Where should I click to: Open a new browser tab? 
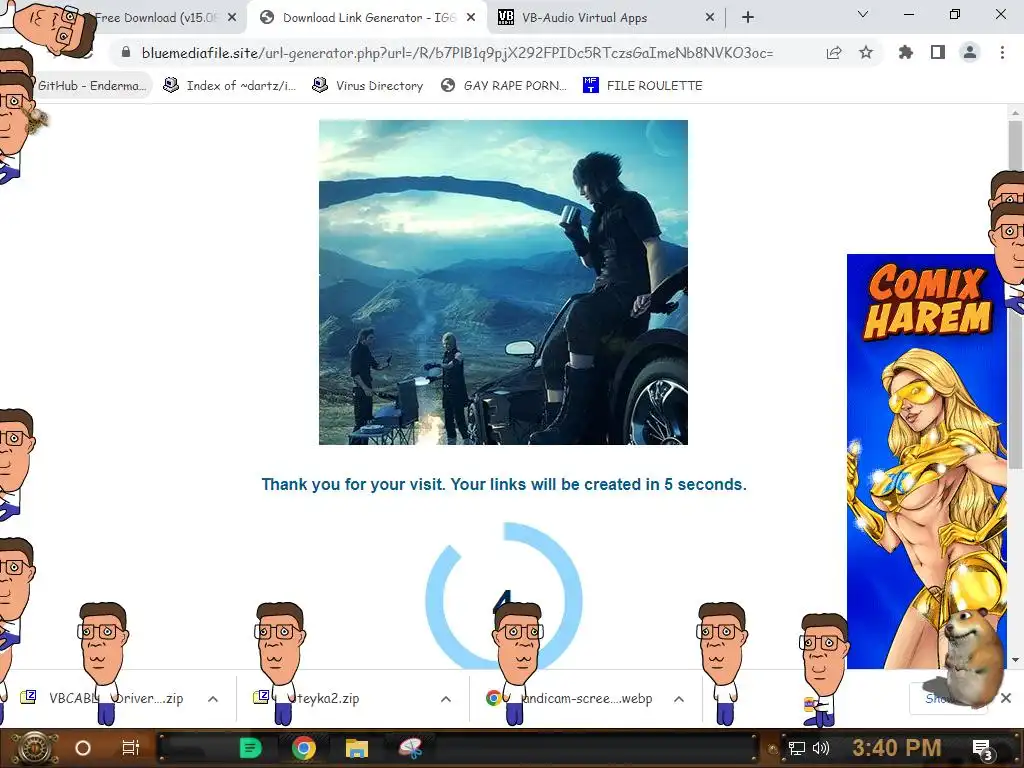pyautogui.click(x=748, y=18)
